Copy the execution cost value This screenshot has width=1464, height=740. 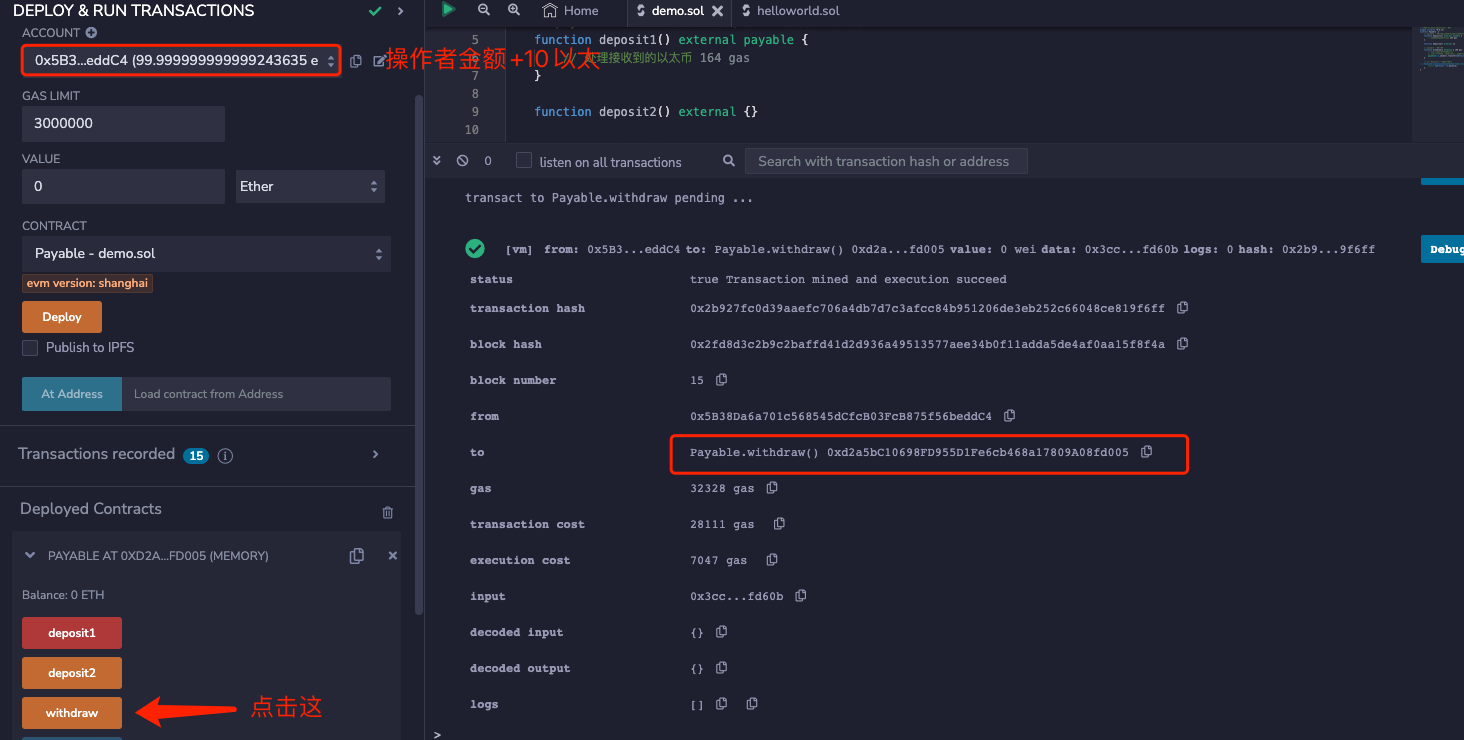click(772, 560)
